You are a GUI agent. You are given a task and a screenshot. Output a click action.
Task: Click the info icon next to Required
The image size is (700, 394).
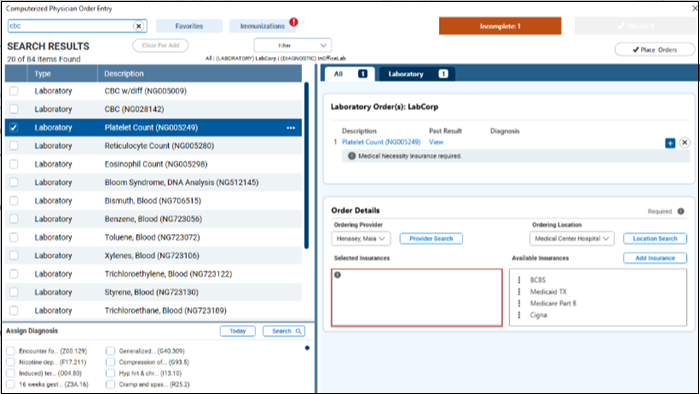(680, 211)
